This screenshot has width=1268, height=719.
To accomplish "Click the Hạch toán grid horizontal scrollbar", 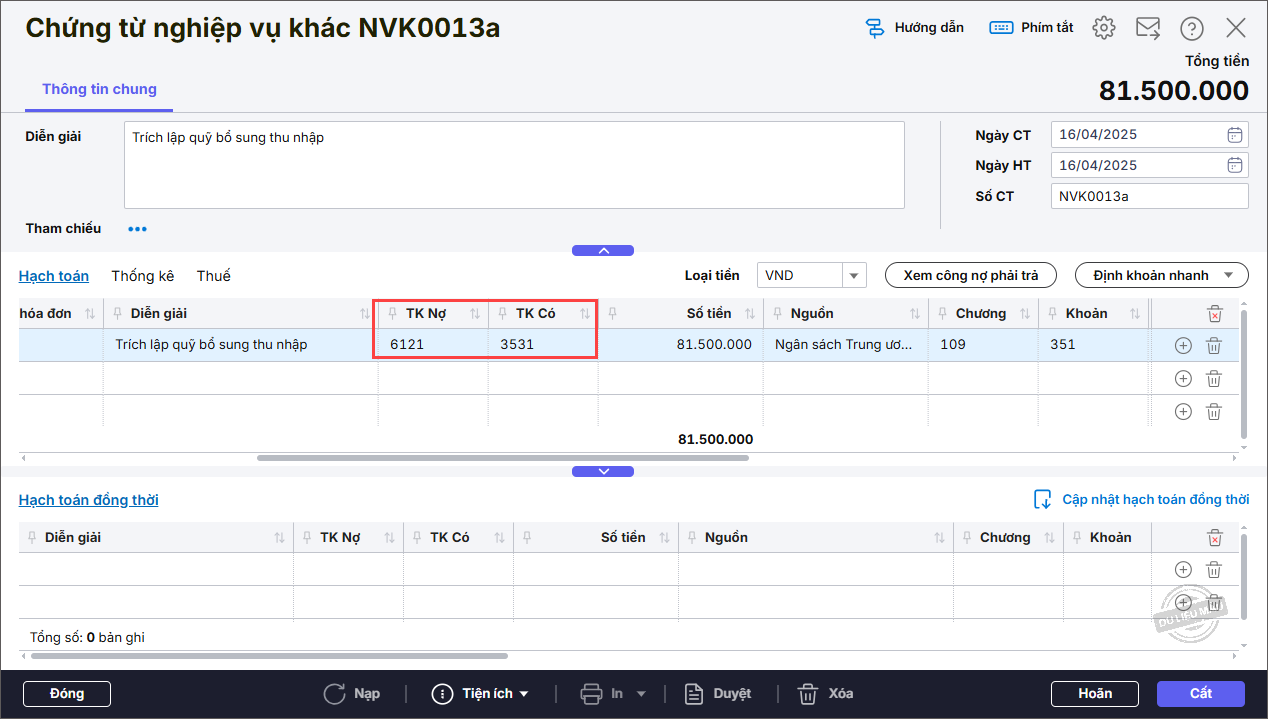I will tap(503, 458).
